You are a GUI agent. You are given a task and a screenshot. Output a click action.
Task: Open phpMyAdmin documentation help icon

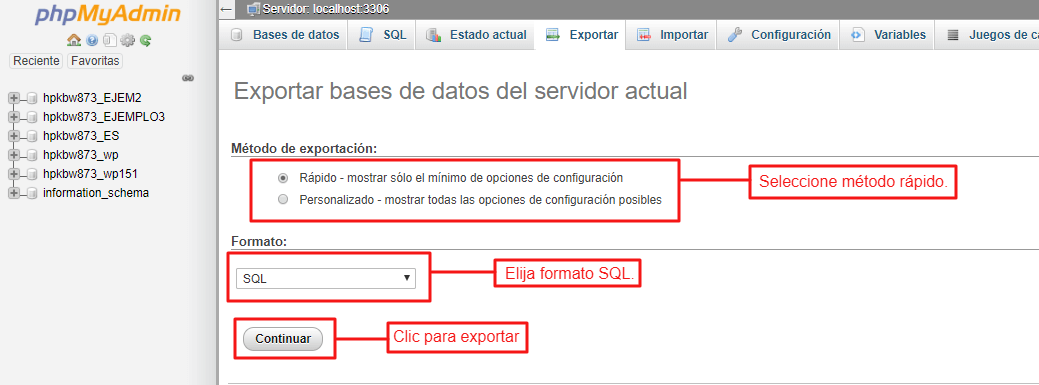[x=92, y=40]
